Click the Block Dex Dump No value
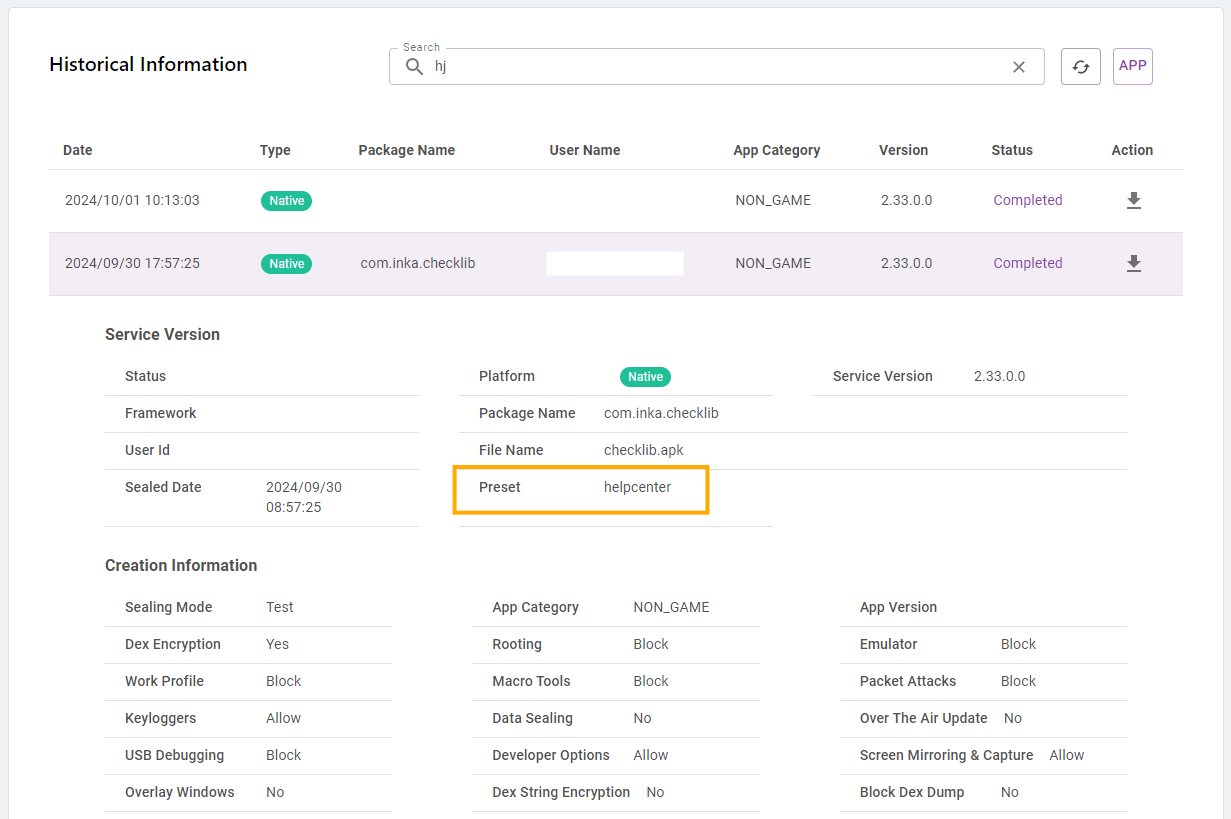Screen dimensions: 1231x819 pos(1010,792)
